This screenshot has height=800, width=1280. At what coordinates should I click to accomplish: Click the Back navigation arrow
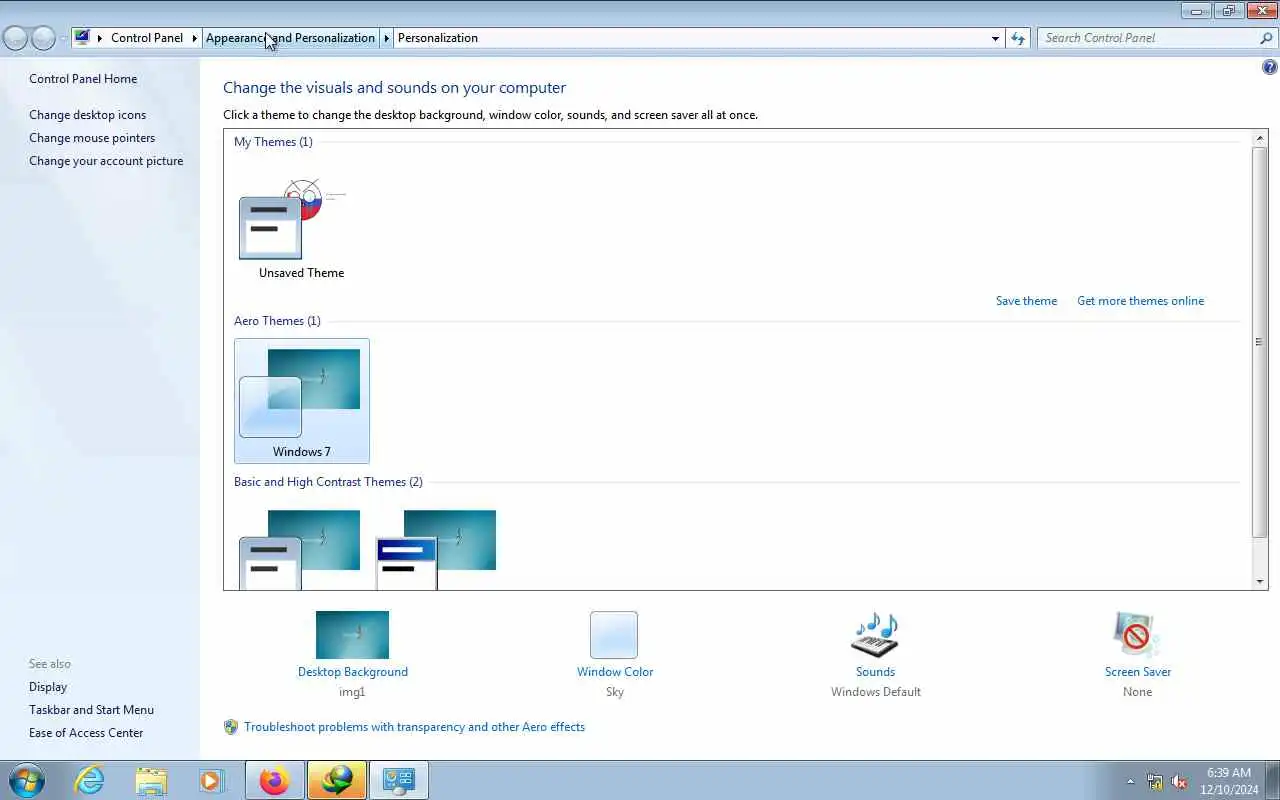[x=15, y=38]
